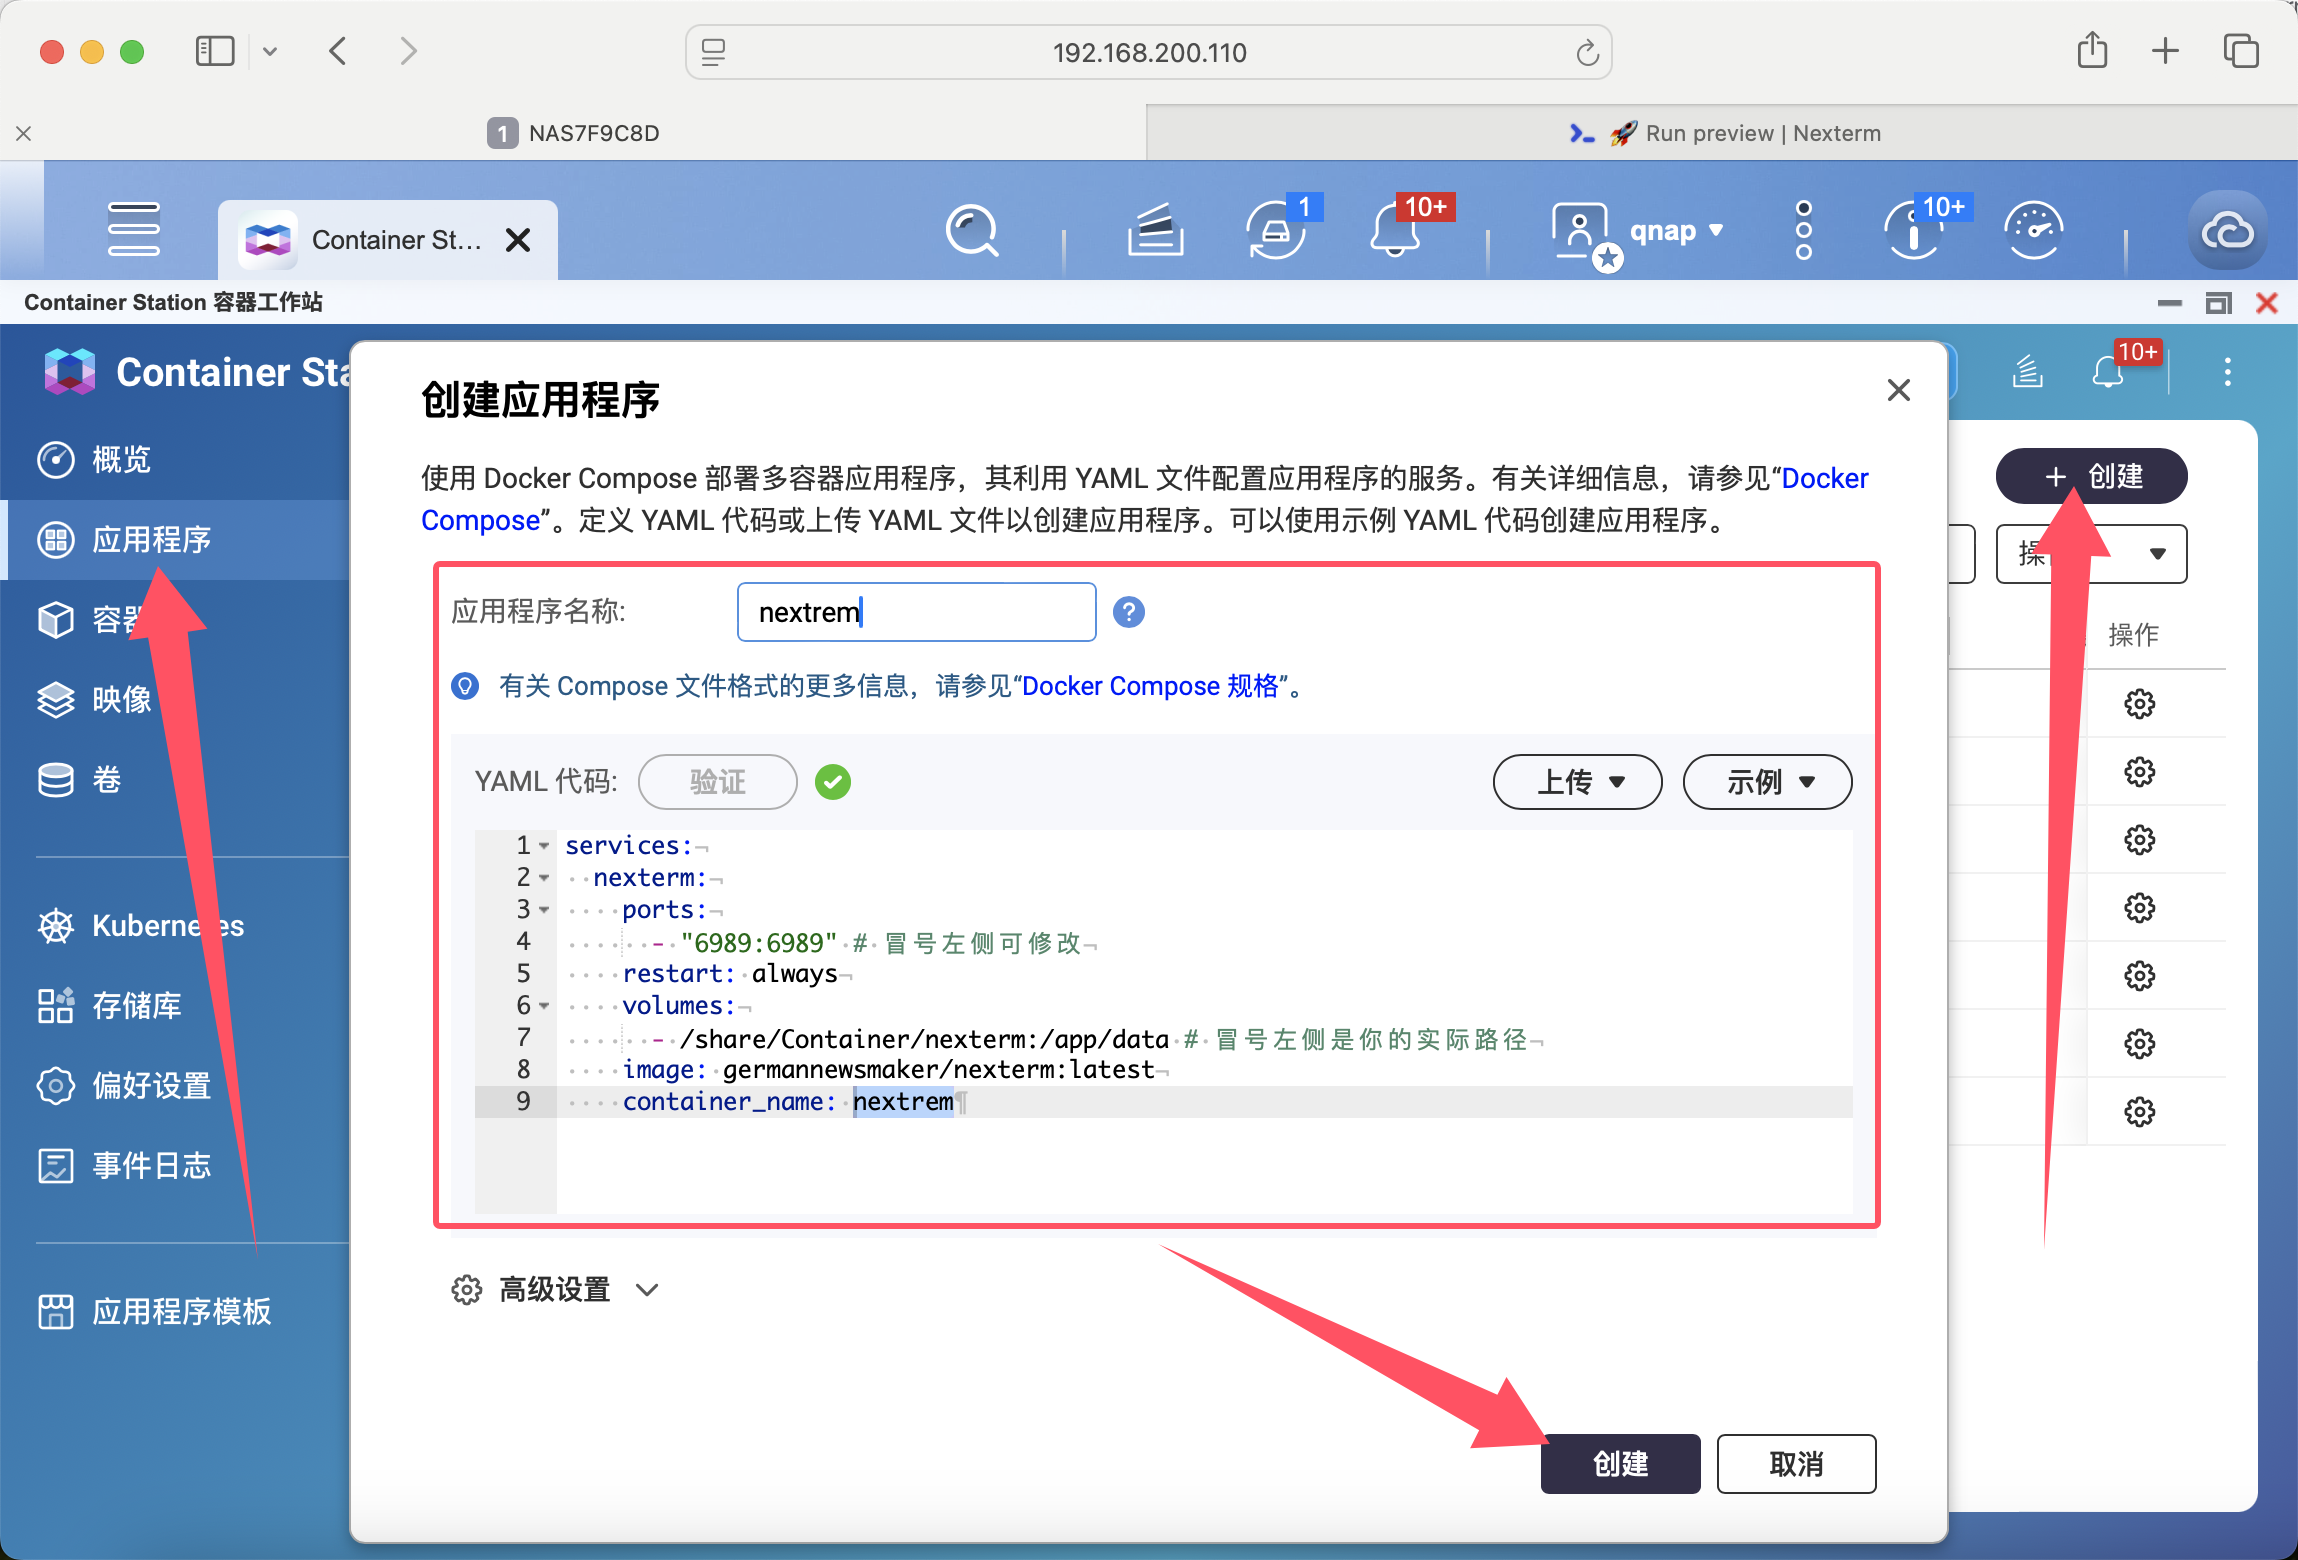The height and width of the screenshot is (1560, 2298).
Task: Open the 示例 examples dropdown
Action: point(1767,782)
